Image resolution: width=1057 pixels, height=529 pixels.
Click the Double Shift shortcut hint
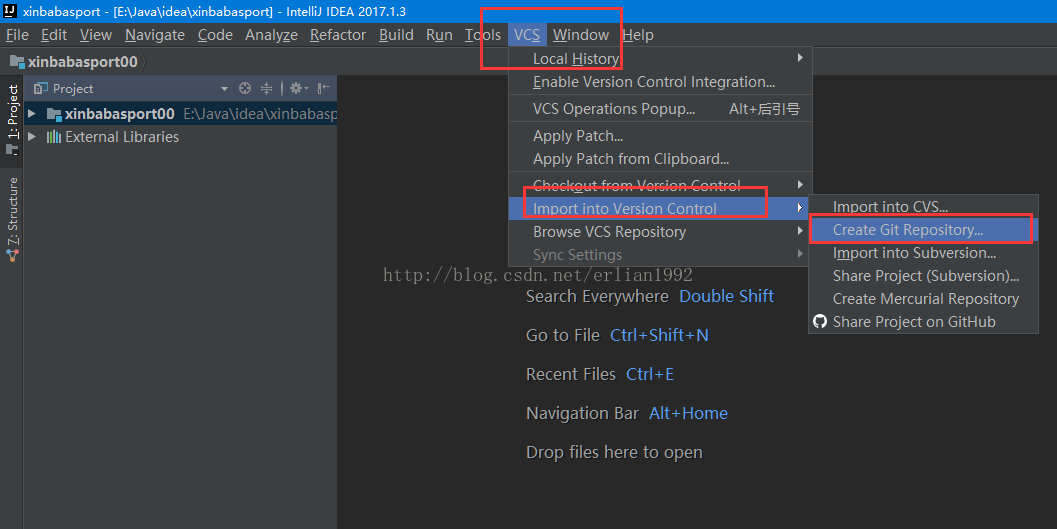coord(726,297)
